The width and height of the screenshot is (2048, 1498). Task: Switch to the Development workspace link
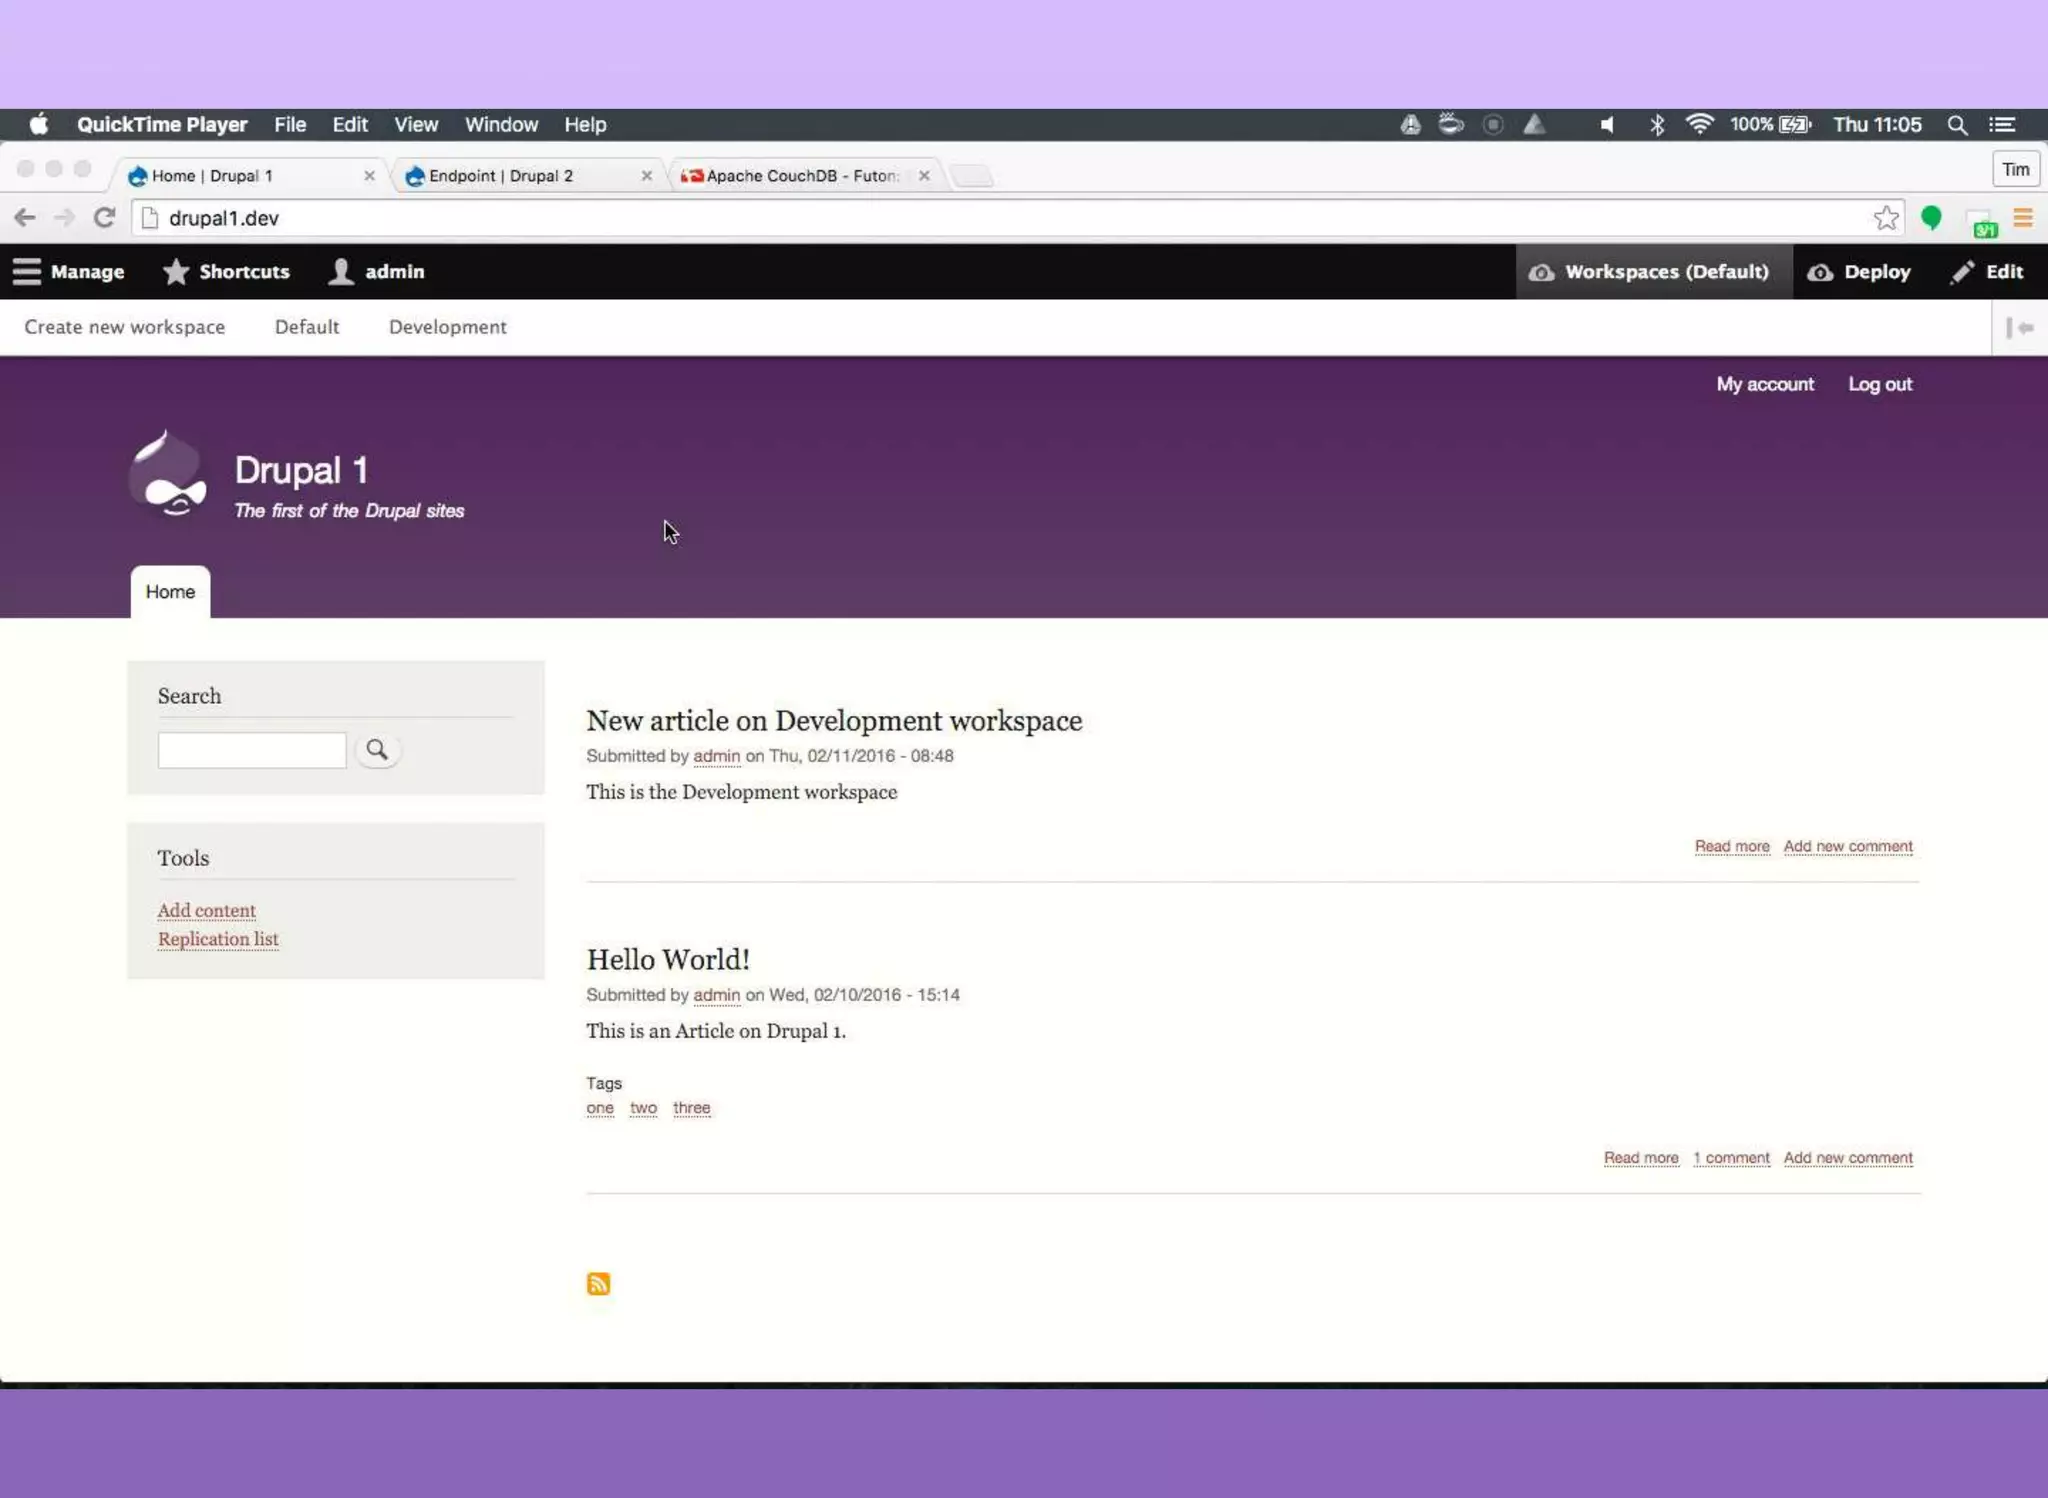click(447, 327)
